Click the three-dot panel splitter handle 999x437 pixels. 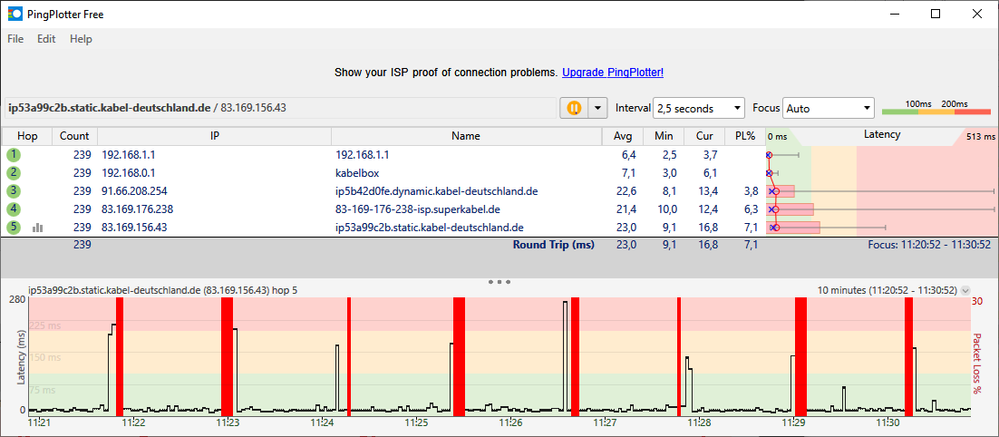pyautogui.click(x=499, y=282)
